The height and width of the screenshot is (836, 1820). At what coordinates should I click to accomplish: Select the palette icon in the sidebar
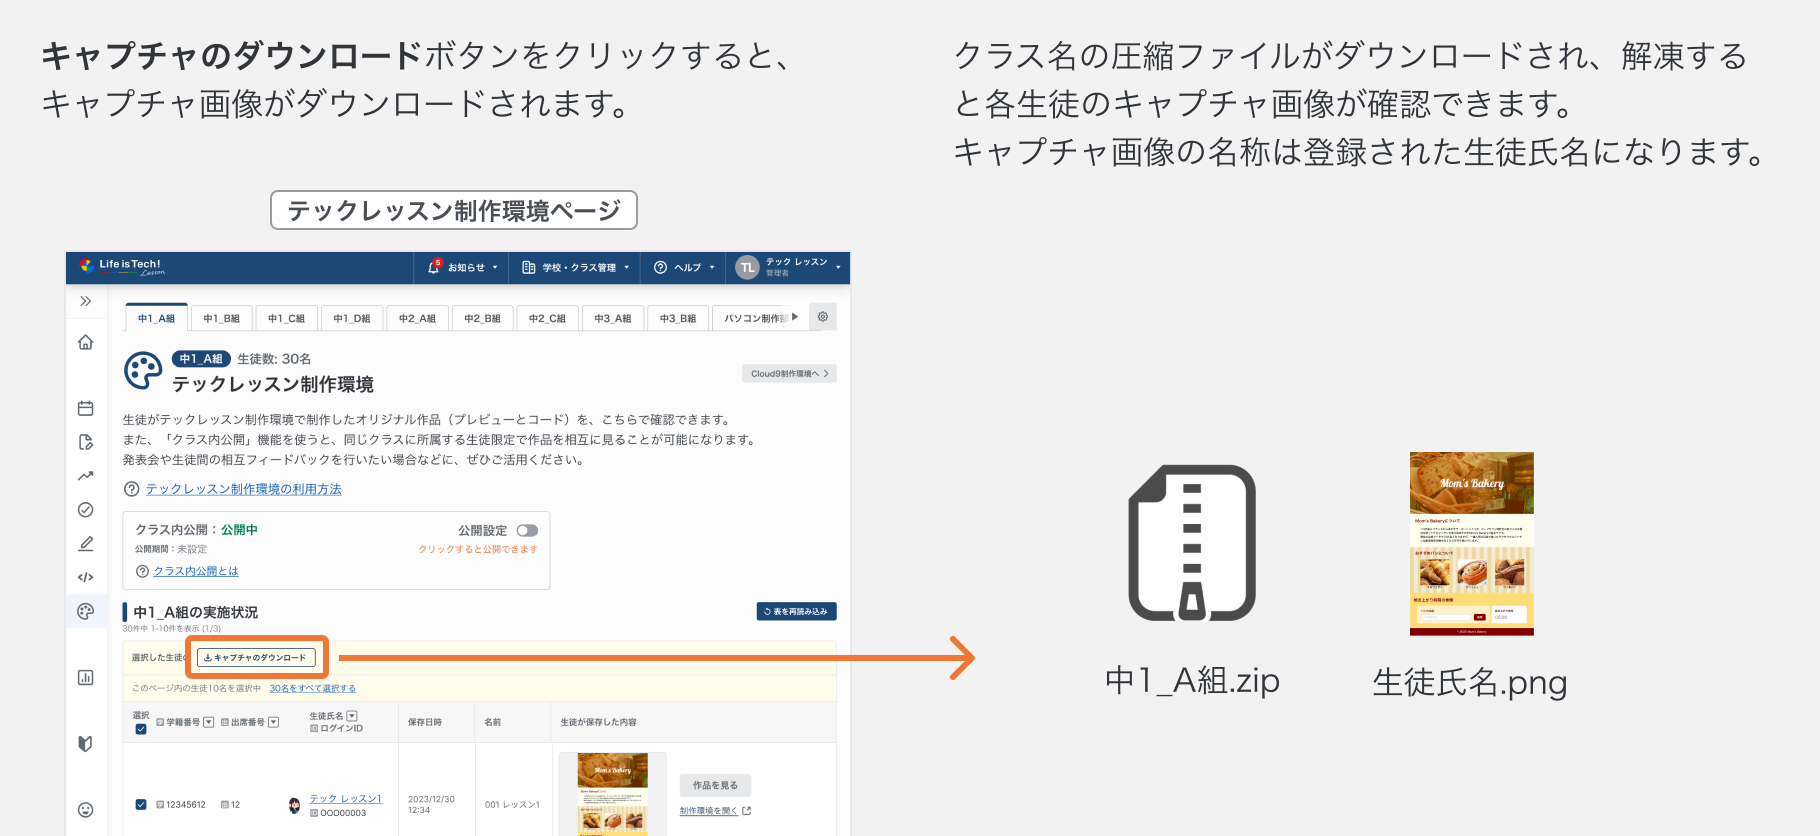click(86, 611)
